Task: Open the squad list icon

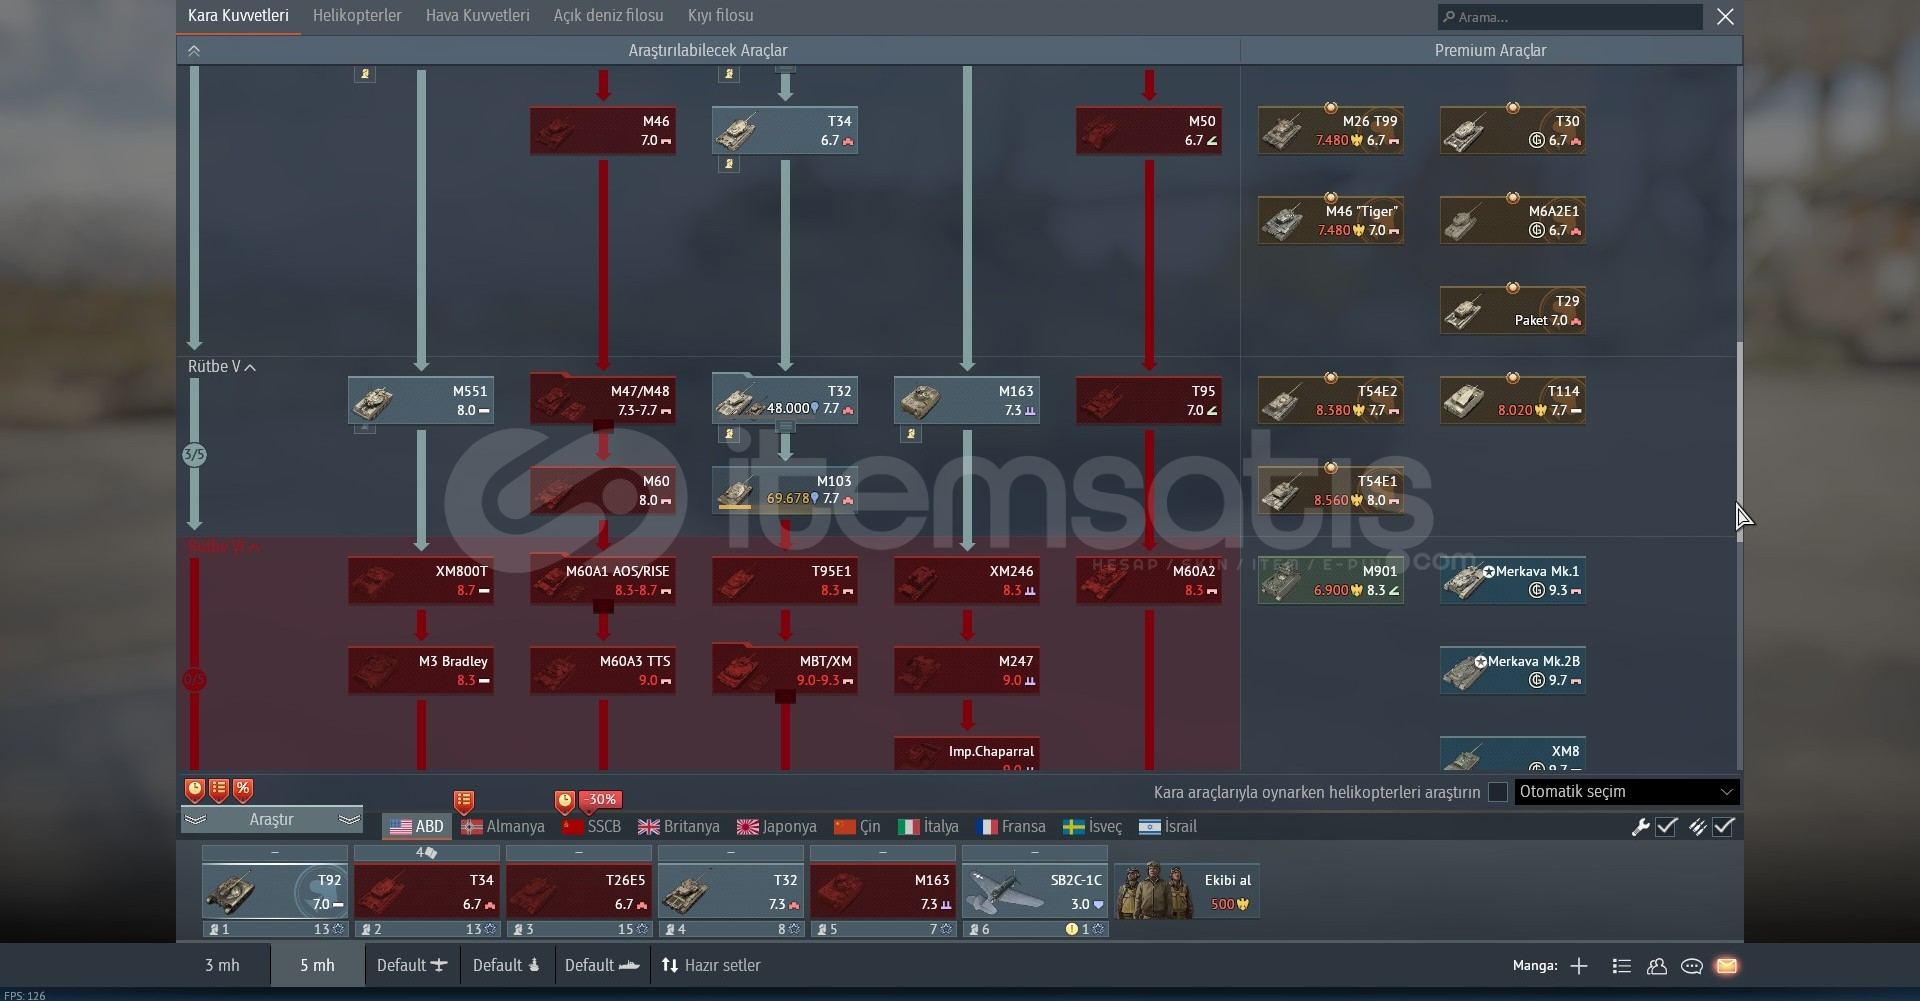Action: (x=1622, y=966)
